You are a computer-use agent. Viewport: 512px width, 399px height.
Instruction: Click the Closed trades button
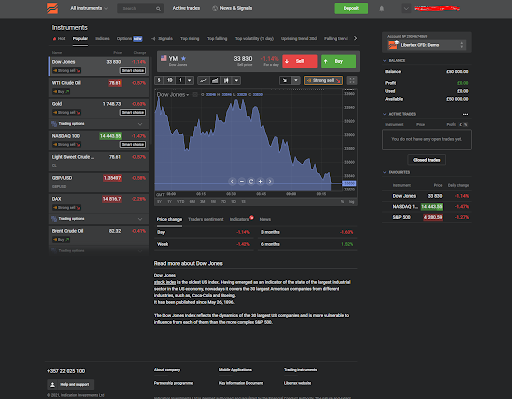426,160
